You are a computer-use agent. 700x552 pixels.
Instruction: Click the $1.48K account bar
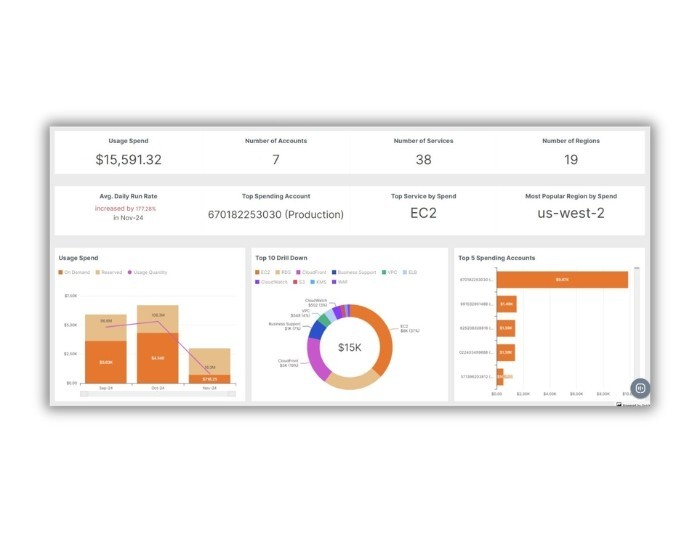506,304
